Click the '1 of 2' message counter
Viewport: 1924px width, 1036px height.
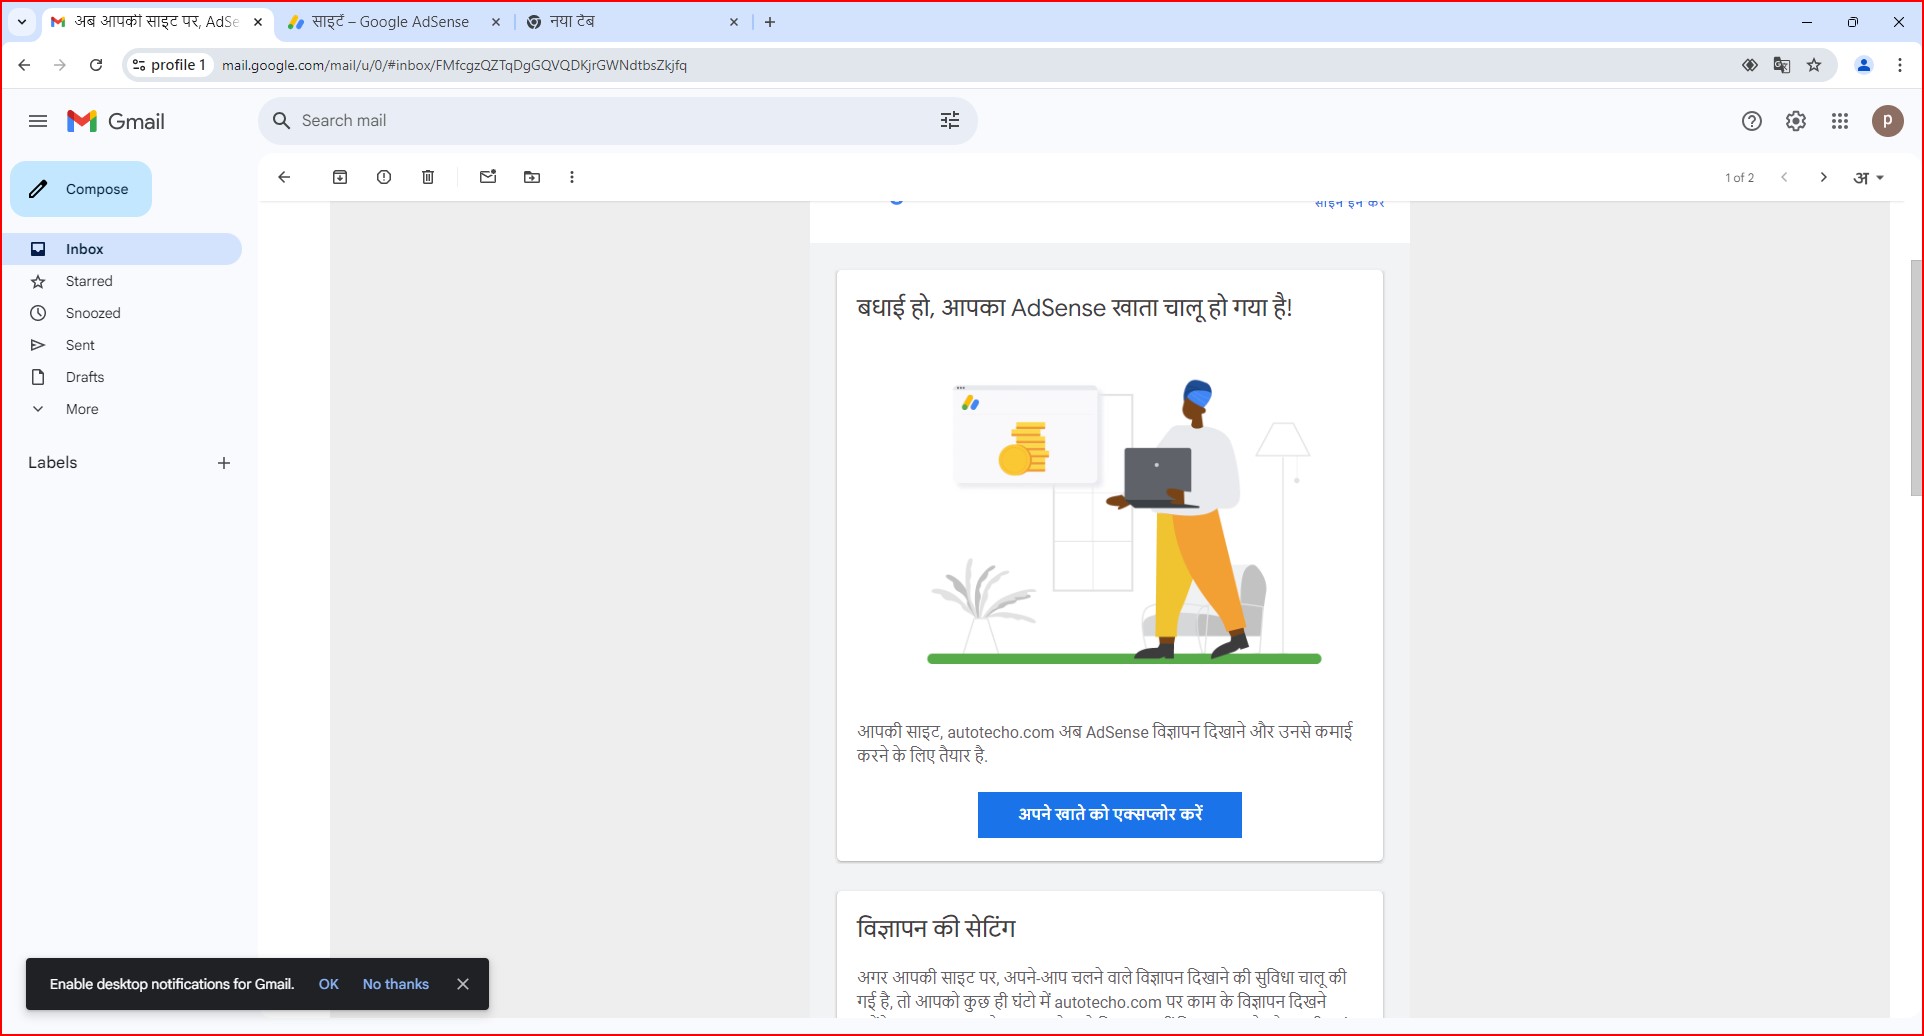point(1739,178)
